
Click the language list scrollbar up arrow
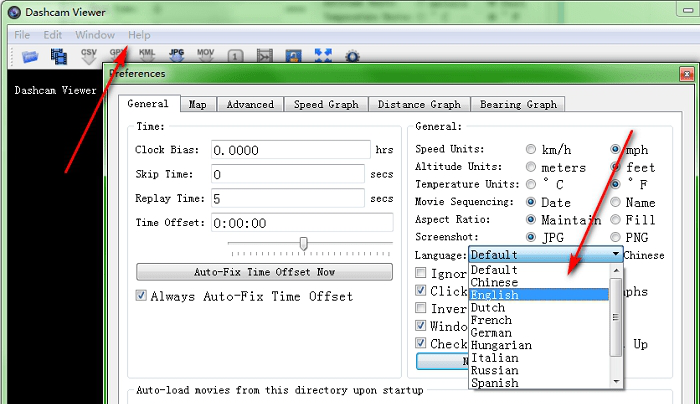pyautogui.click(x=616, y=270)
